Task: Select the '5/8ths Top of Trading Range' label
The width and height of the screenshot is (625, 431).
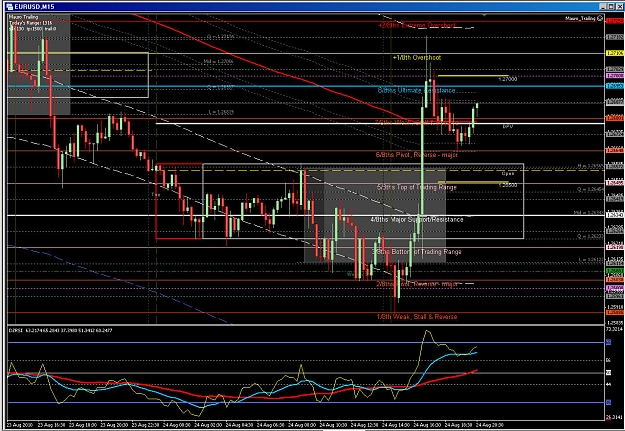Action: click(417, 187)
